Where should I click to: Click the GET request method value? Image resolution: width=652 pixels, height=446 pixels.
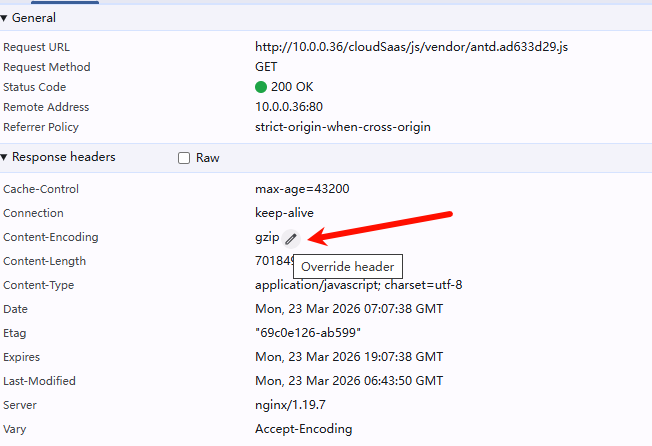pos(266,67)
